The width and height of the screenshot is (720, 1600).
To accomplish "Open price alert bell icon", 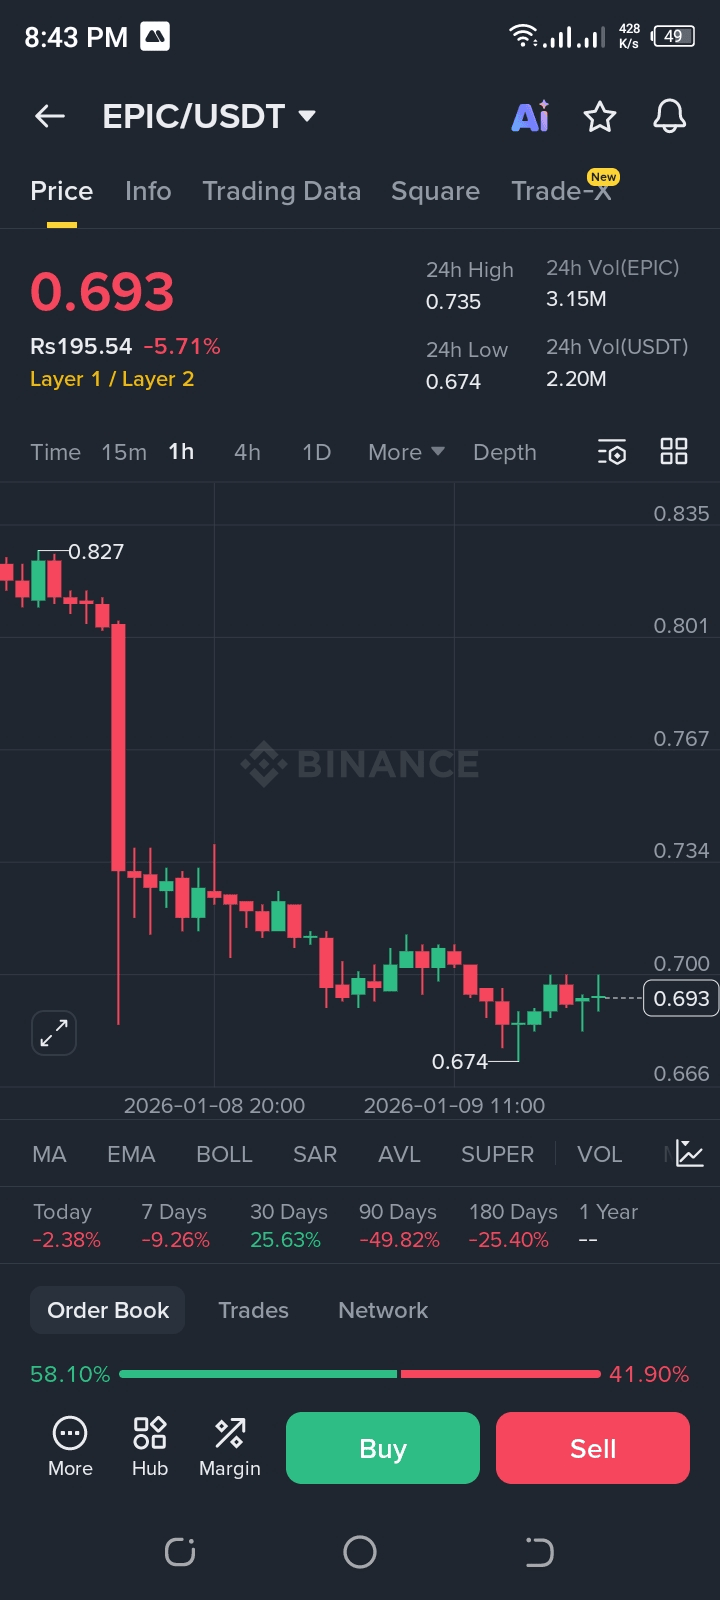I will point(670,117).
